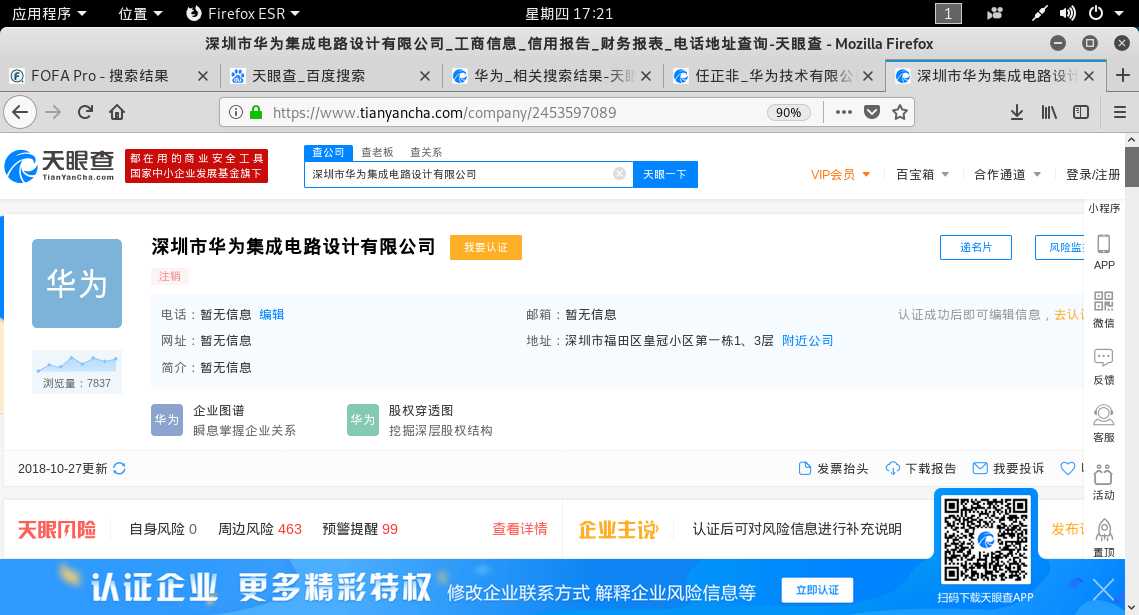The height and width of the screenshot is (615, 1139).
Task: Open the downloads panel
Action: pos(1017,112)
